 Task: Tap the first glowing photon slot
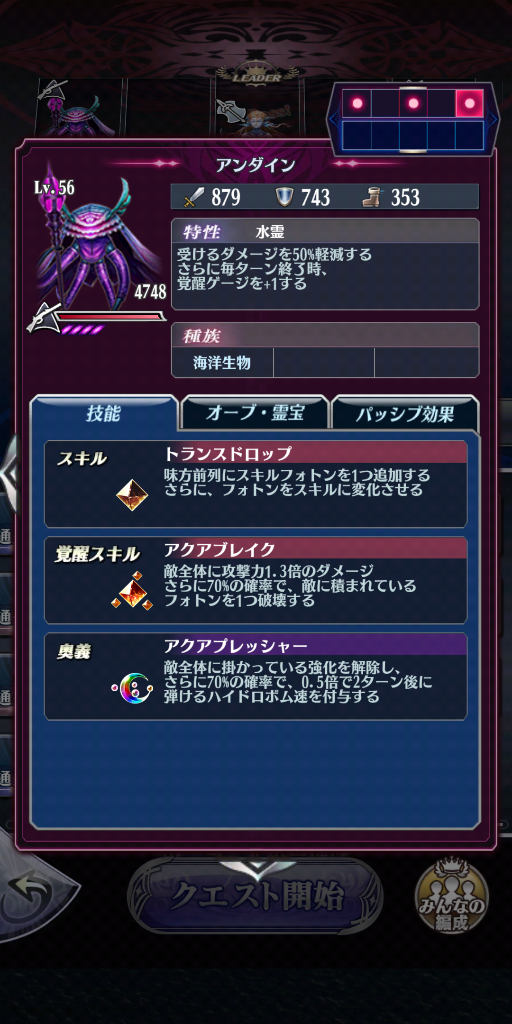(357, 103)
